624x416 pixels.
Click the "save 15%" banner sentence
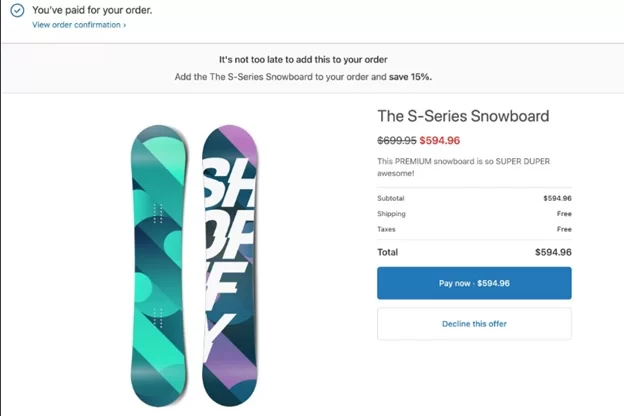coord(311,77)
